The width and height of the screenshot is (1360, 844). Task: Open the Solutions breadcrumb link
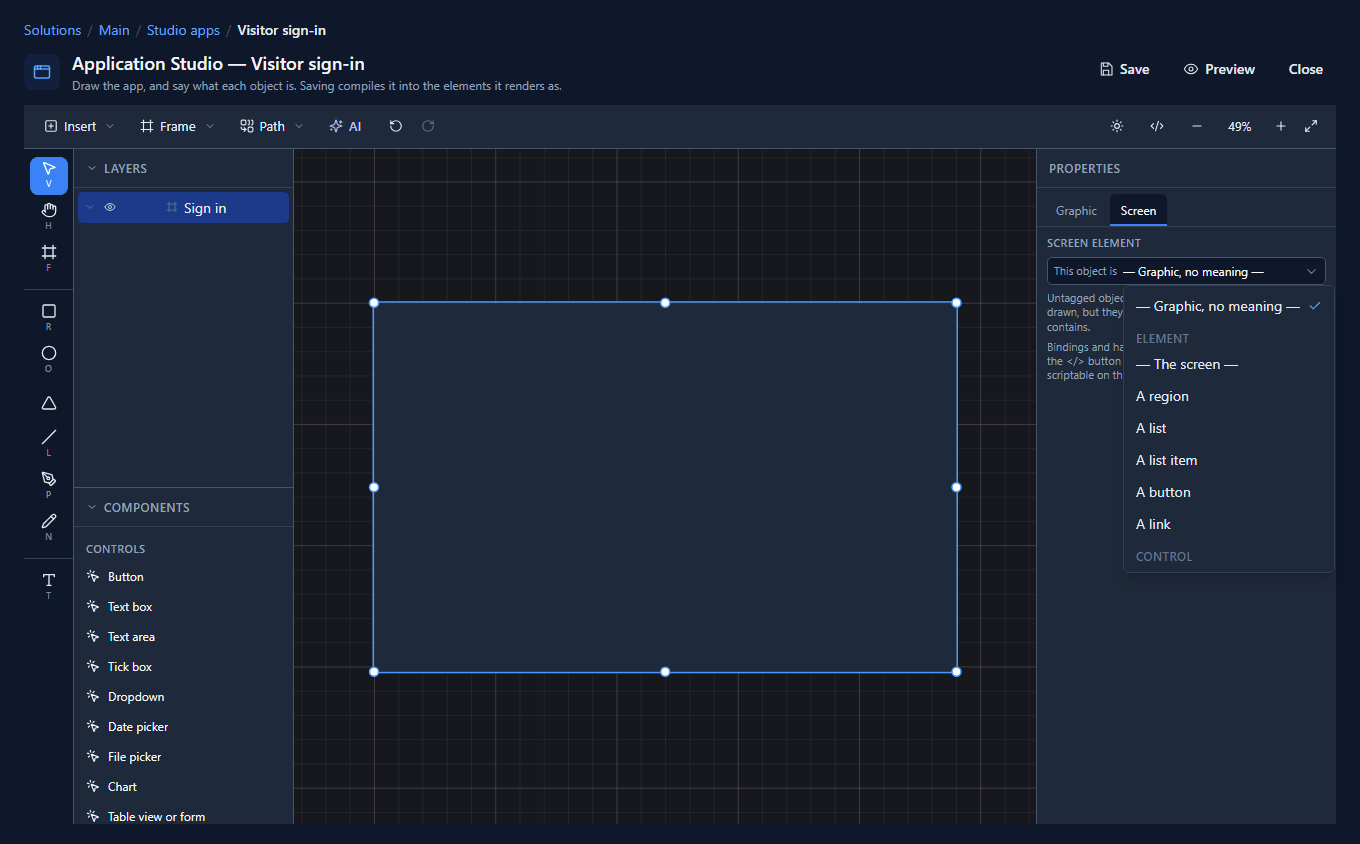coord(52,30)
